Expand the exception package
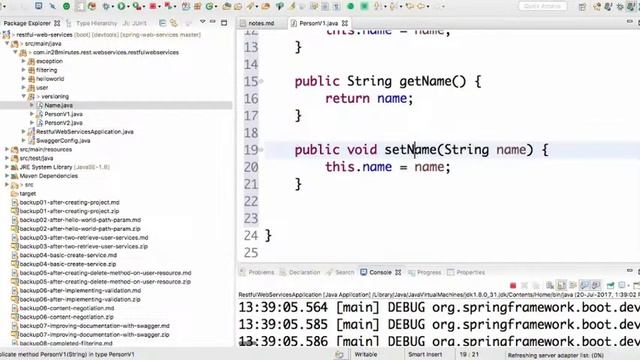640x360 pixels. click(24, 61)
